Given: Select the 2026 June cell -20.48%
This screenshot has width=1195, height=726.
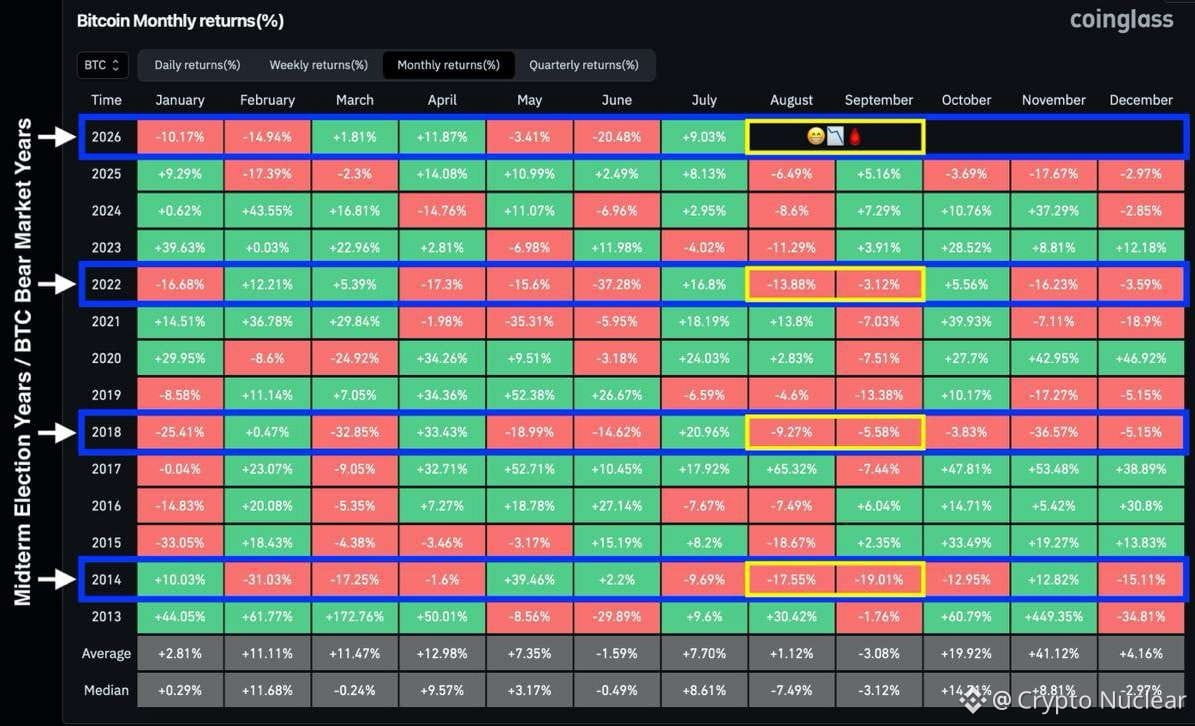Looking at the screenshot, I should click(x=617, y=137).
